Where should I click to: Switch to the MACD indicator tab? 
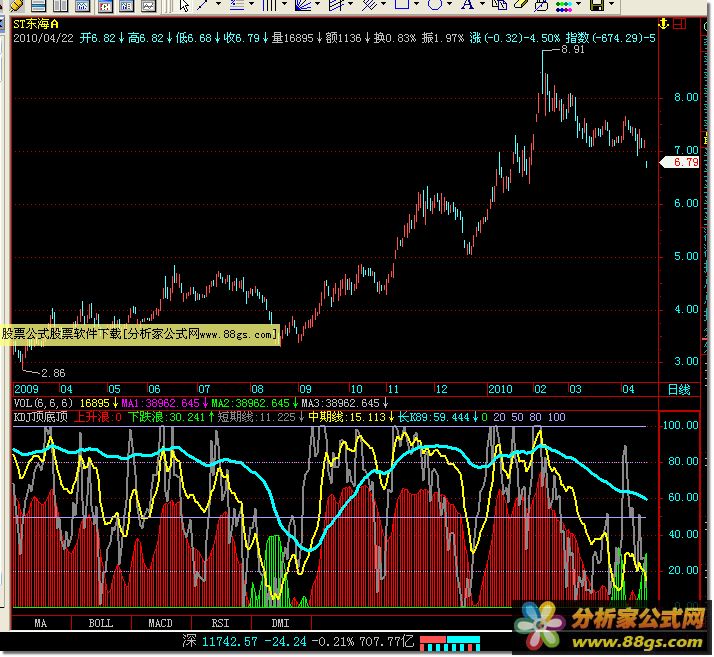pos(160,623)
